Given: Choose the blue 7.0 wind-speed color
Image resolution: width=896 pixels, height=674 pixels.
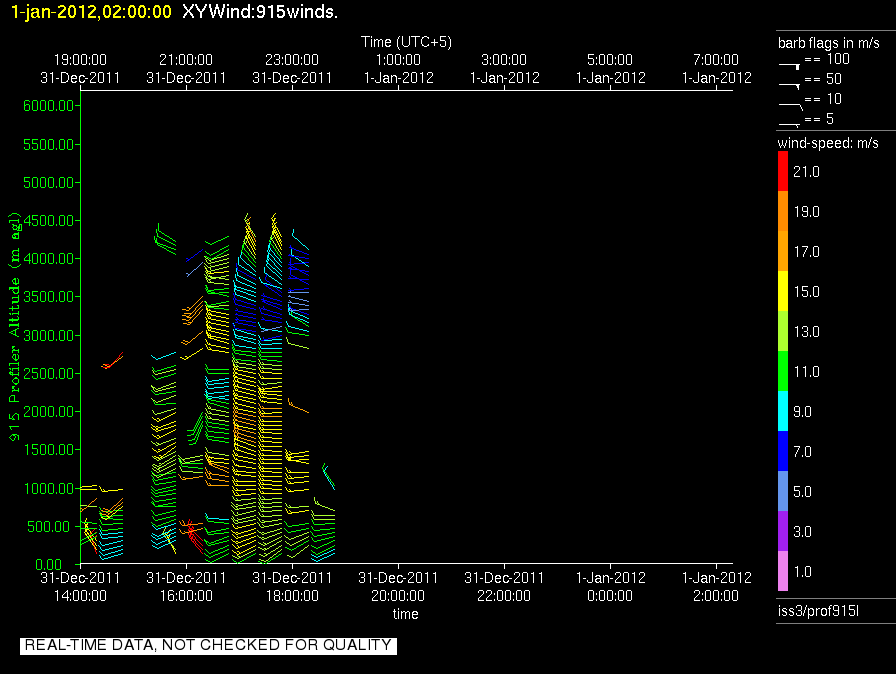Looking at the screenshot, I should [783, 451].
